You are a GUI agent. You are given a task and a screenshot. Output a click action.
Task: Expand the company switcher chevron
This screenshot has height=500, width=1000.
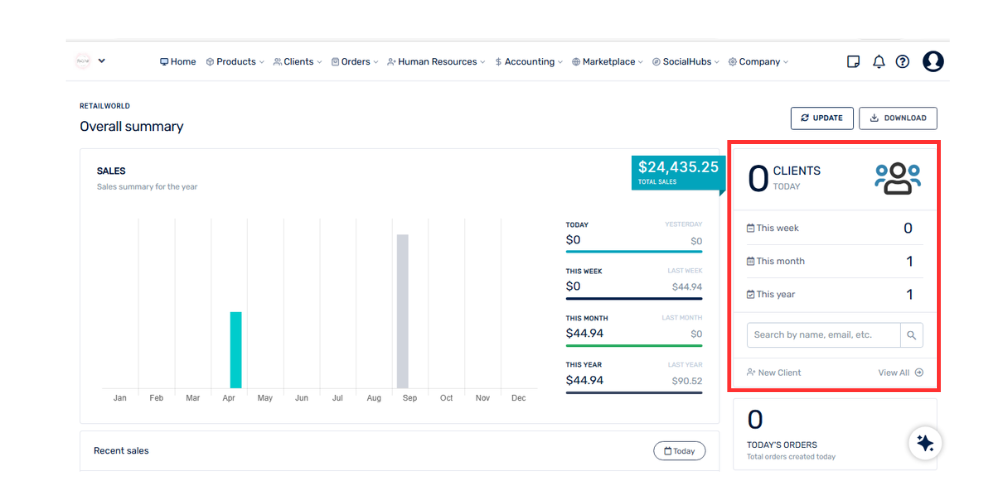[102, 61]
